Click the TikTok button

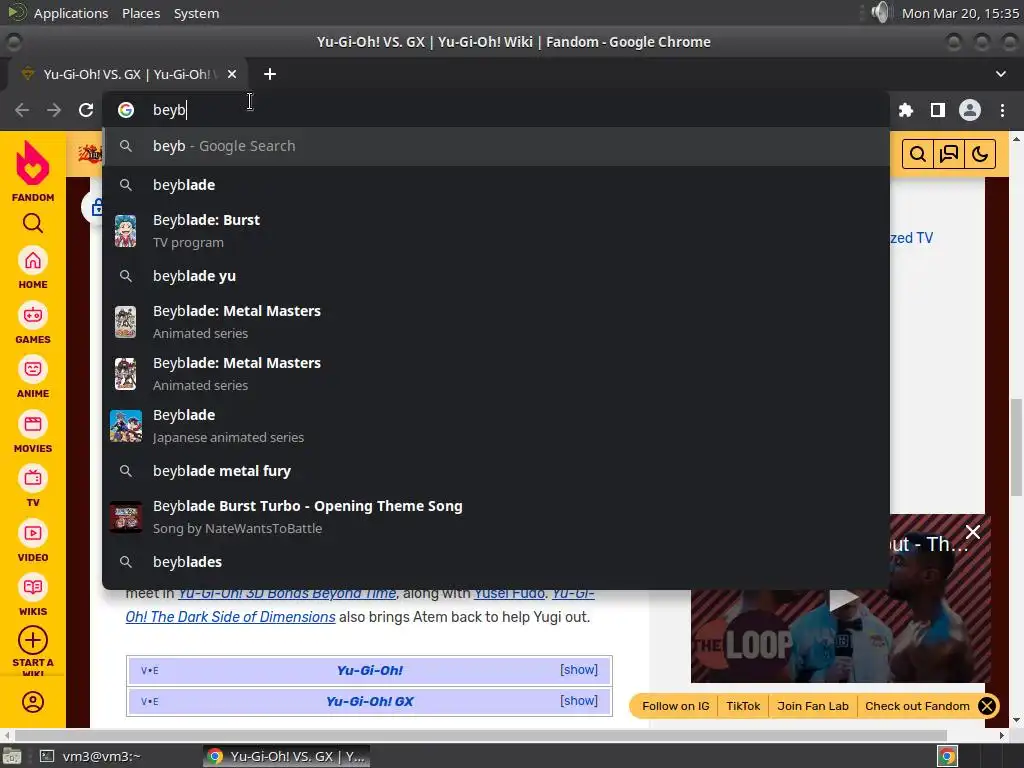tap(743, 706)
